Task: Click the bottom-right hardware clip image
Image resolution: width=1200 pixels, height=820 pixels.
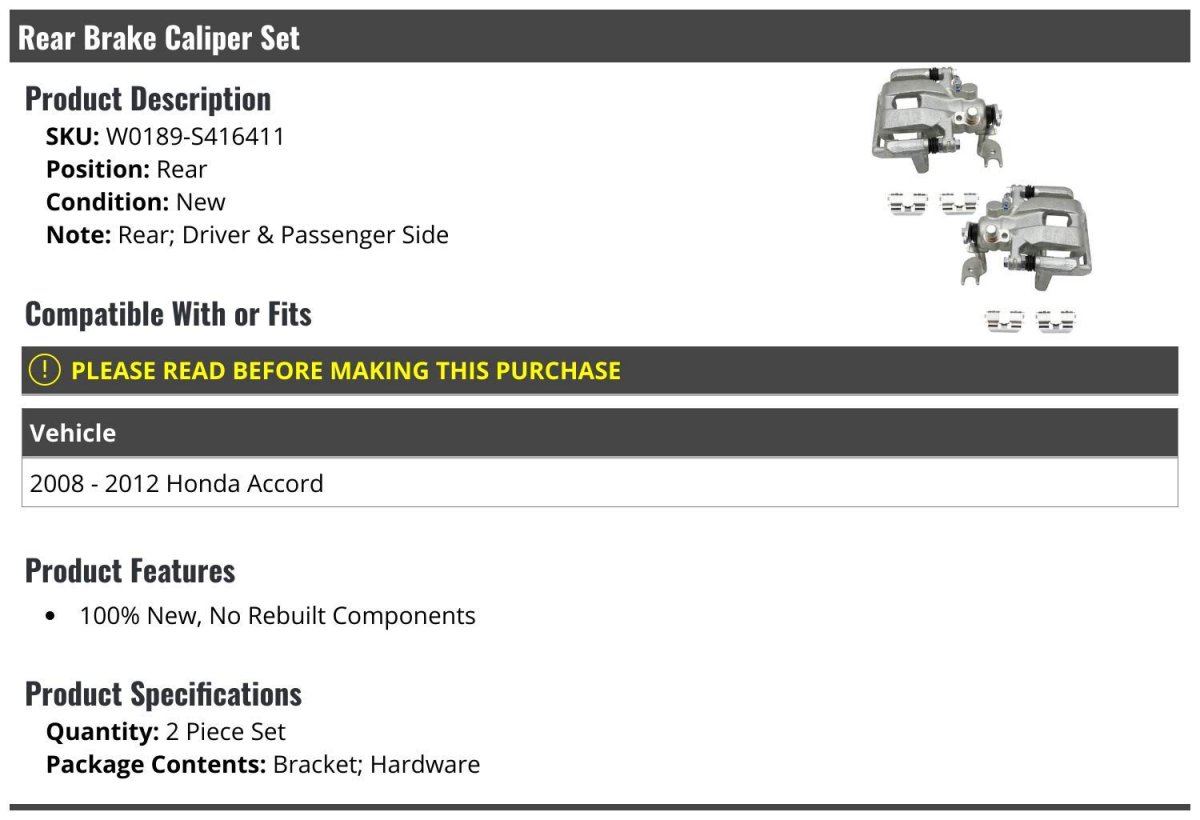Action: [x=1055, y=321]
